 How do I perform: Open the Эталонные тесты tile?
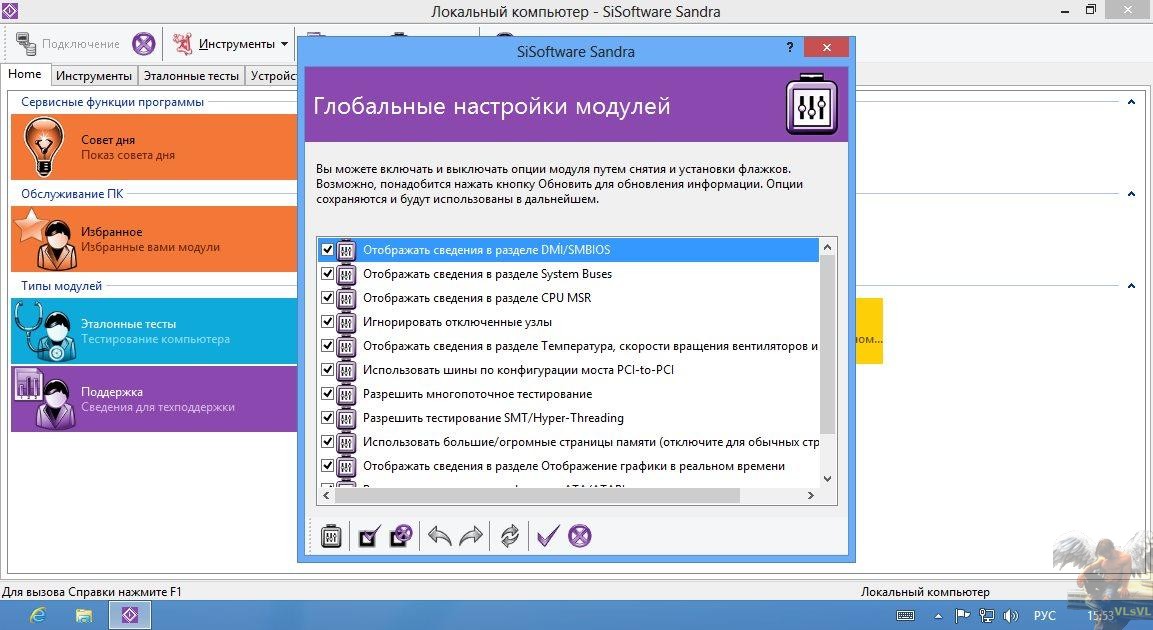(154, 332)
